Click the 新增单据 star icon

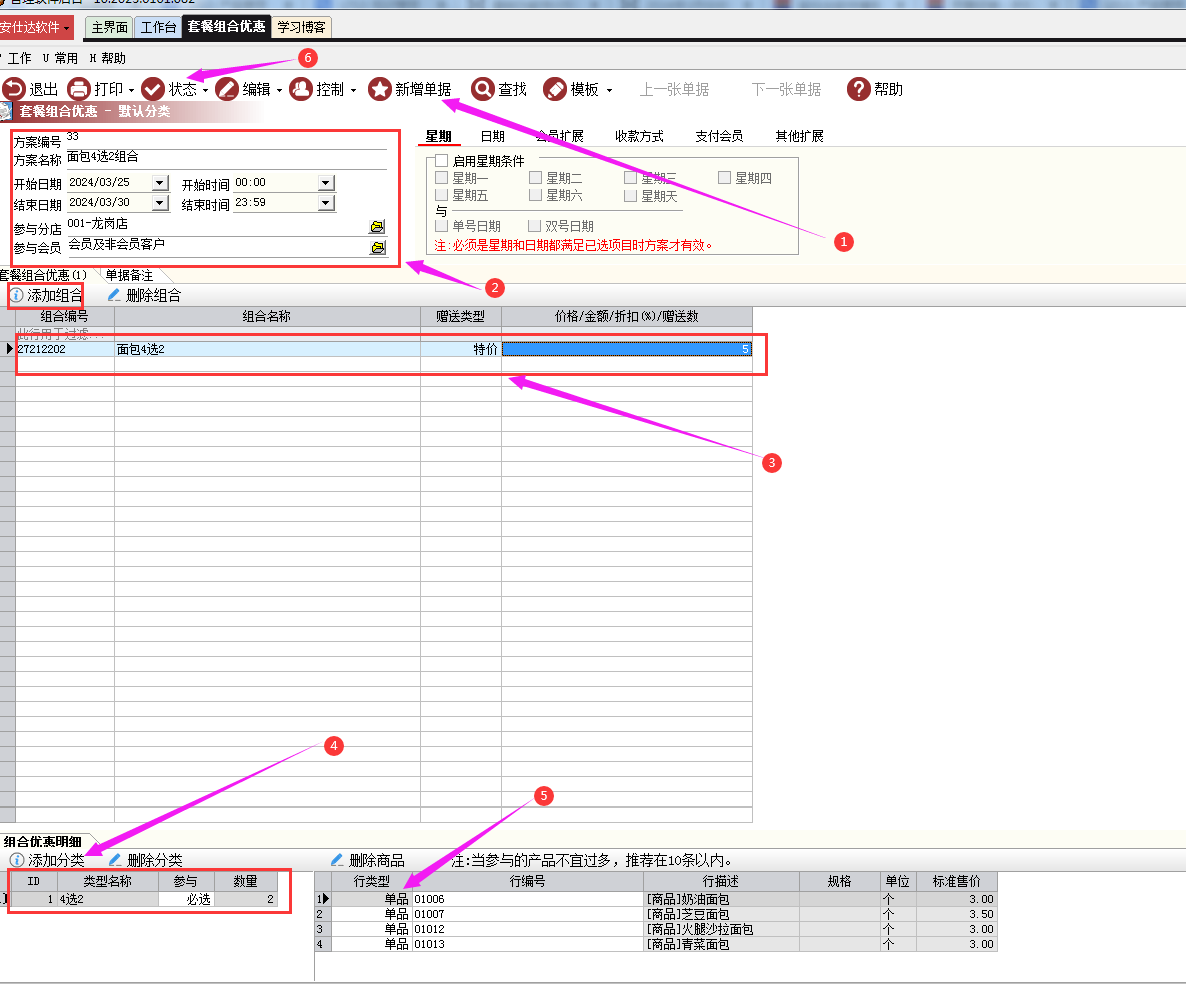[x=380, y=89]
